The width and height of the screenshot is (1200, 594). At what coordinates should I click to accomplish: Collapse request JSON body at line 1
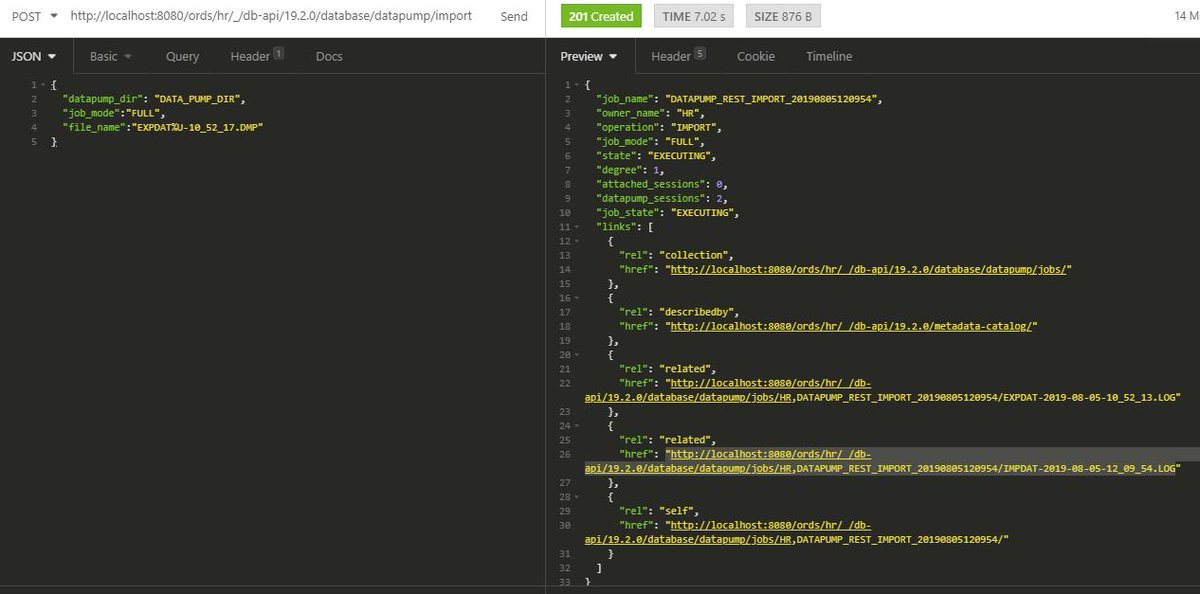[43, 86]
